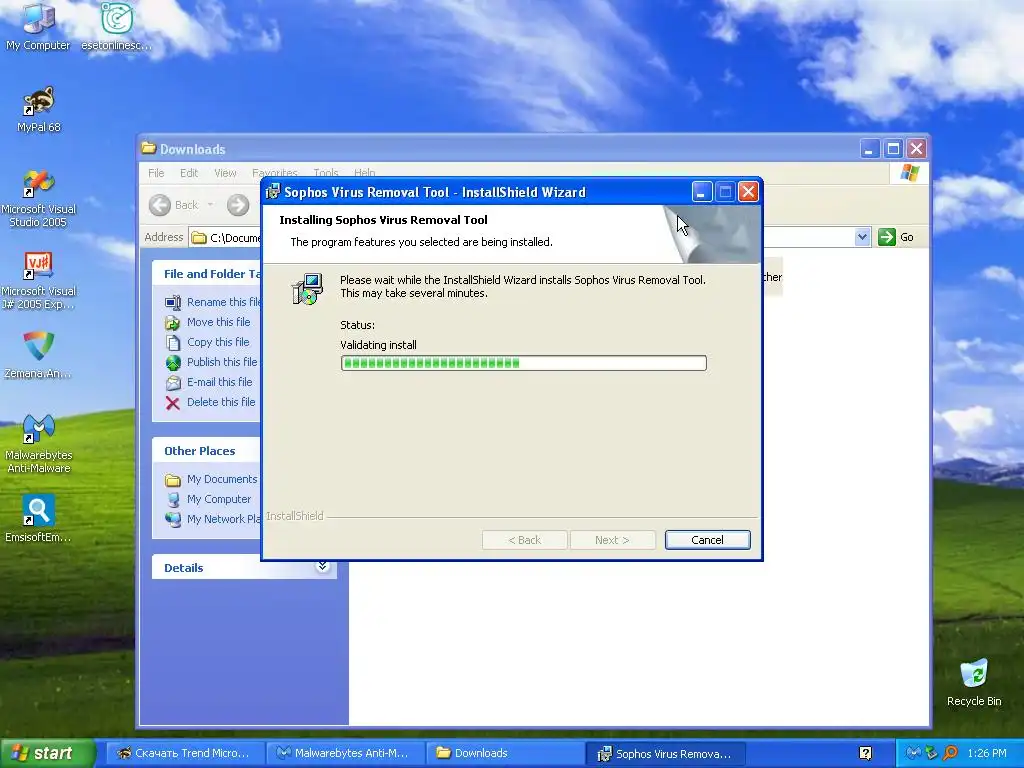
Task: Switch to the Downloads taskbar button
Action: pyautogui.click(x=505, y=754)
